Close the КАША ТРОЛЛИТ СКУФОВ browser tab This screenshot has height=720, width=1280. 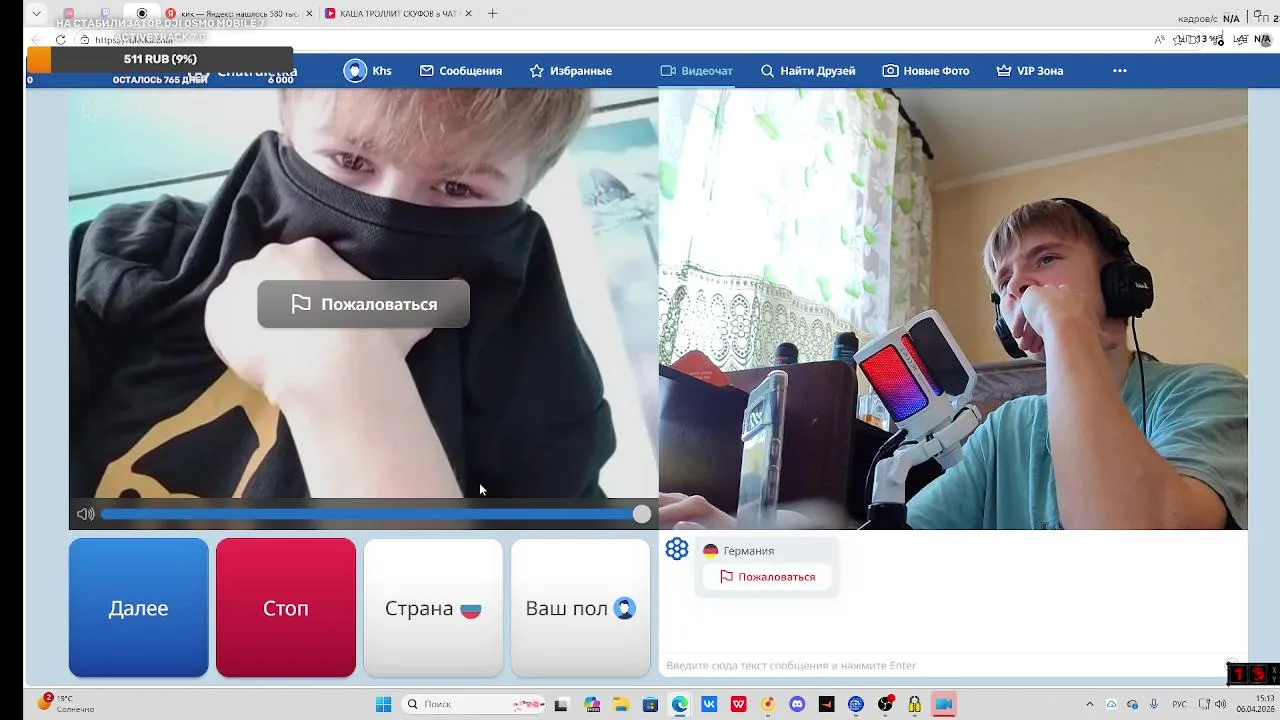click(468, 14)
